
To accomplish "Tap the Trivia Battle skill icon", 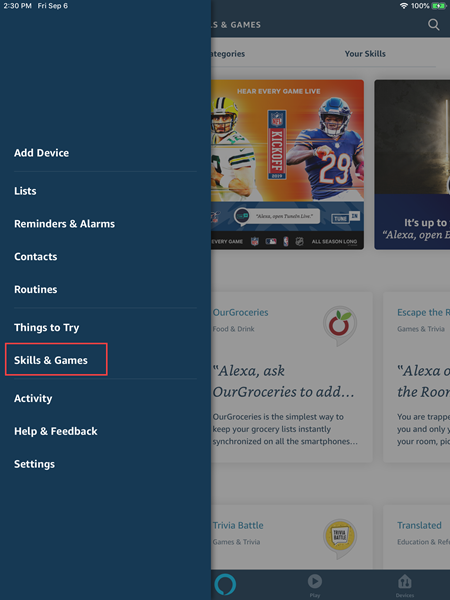I will coord(340,538).
